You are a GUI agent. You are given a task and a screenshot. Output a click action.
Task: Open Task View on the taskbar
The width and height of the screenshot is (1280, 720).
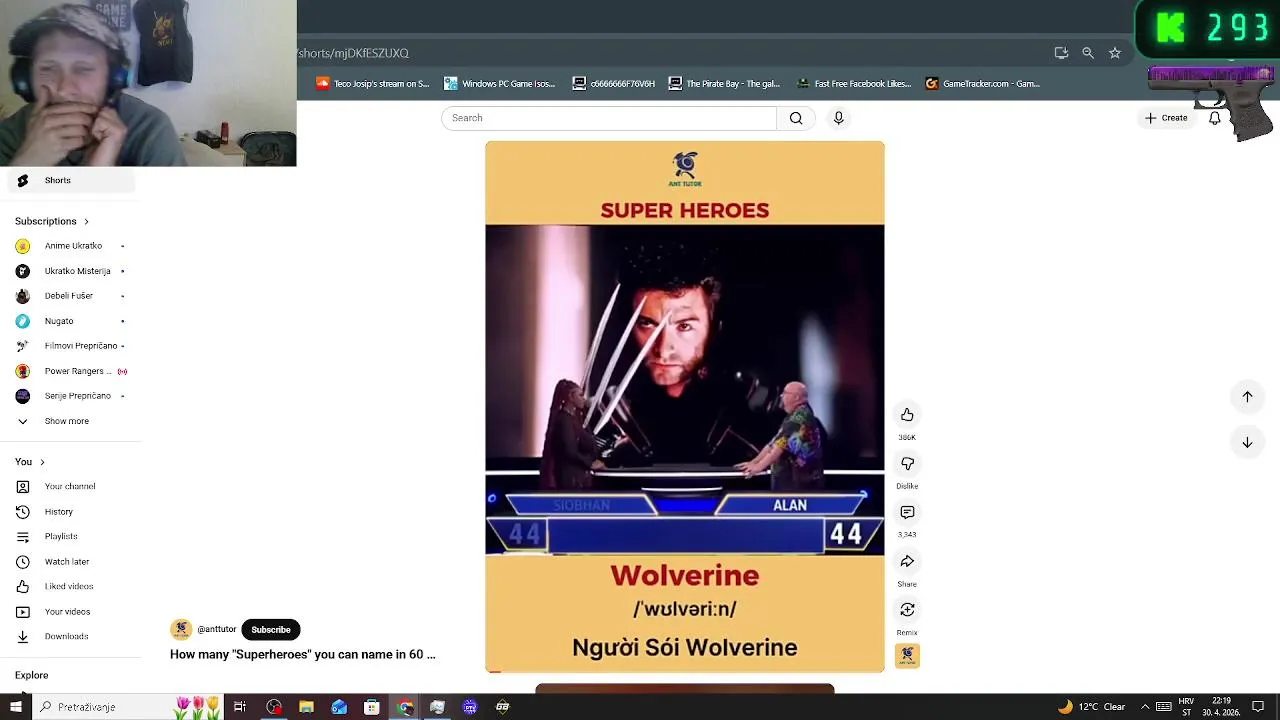(x=240, y=707)
